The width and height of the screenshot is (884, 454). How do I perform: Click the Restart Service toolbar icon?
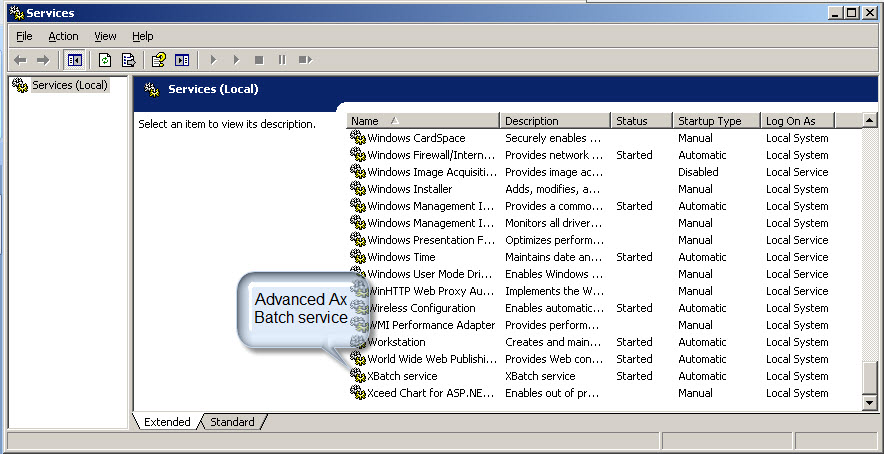pos(305,60)
